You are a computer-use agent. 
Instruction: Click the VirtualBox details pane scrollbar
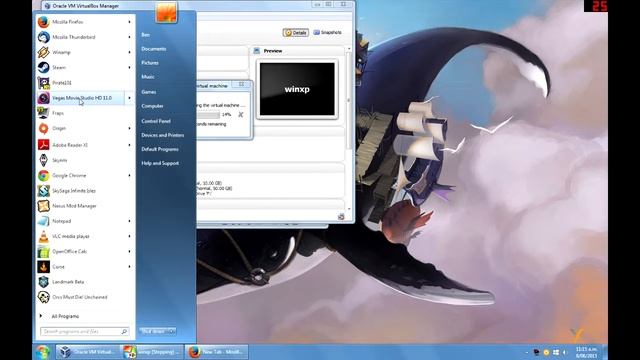(x=349, y=100)
